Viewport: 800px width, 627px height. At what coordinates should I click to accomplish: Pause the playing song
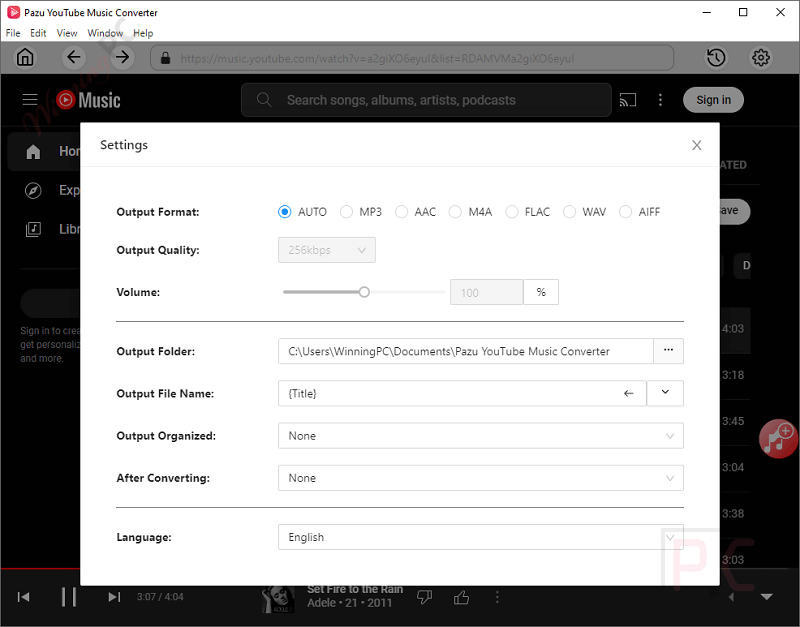[69, 597]
